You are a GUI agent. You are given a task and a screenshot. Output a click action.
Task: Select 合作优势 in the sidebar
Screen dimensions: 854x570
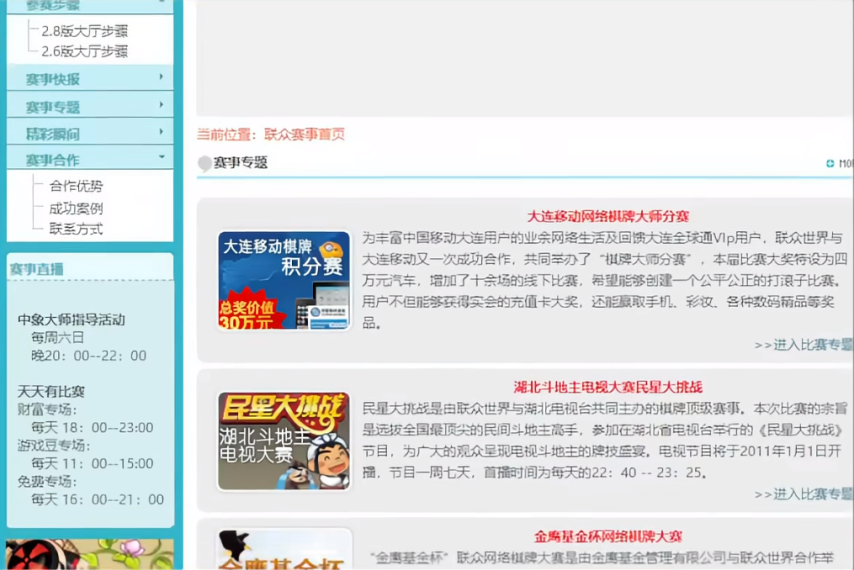[76, 186]
